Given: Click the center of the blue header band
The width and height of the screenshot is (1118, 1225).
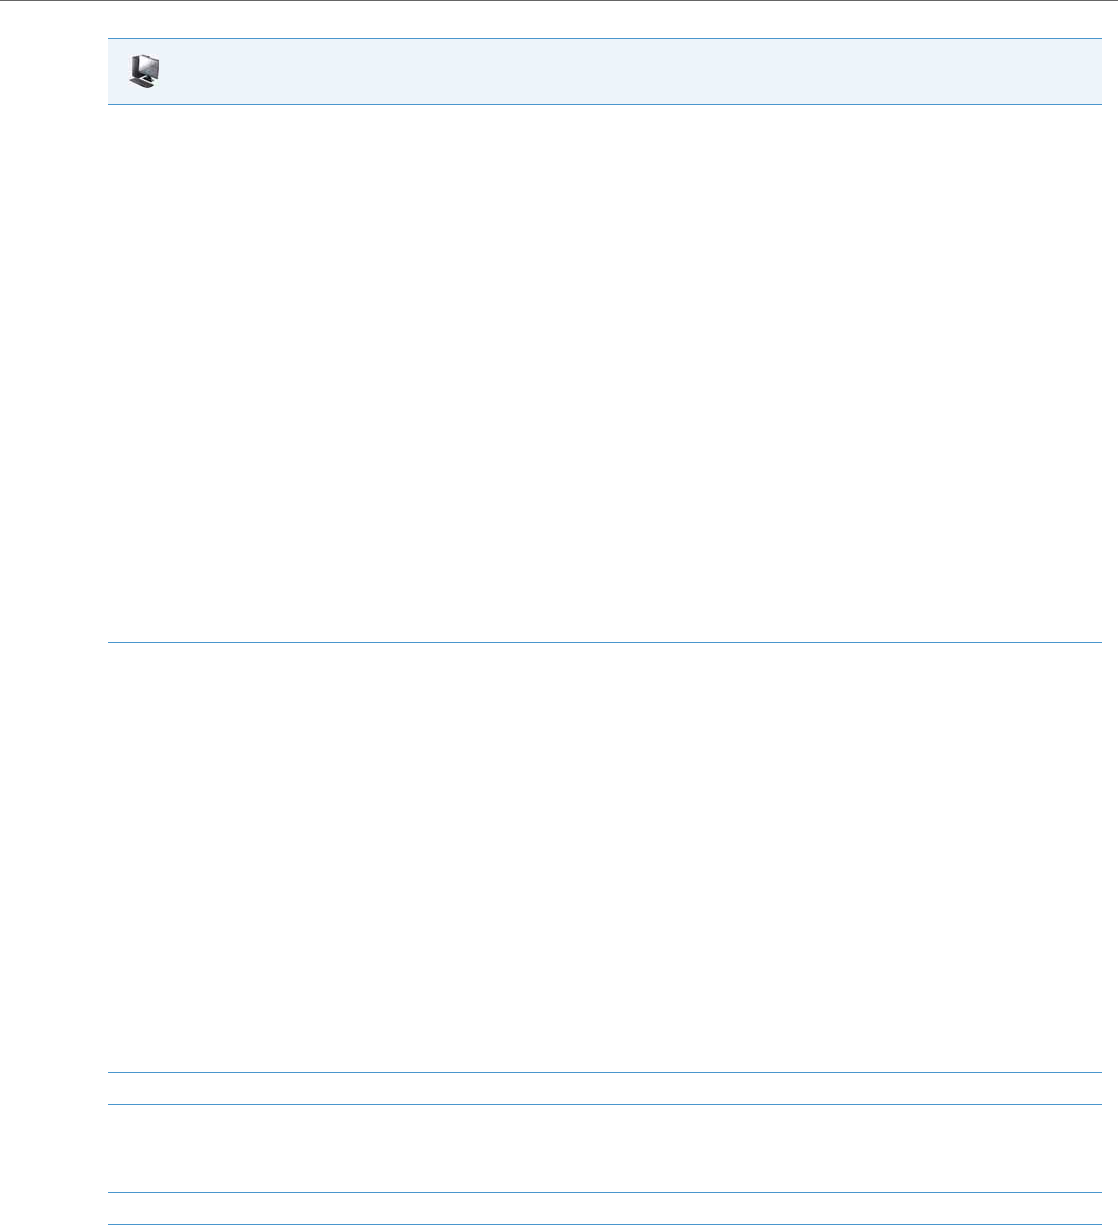Looking at the screenshot, I should pos(604,71).
